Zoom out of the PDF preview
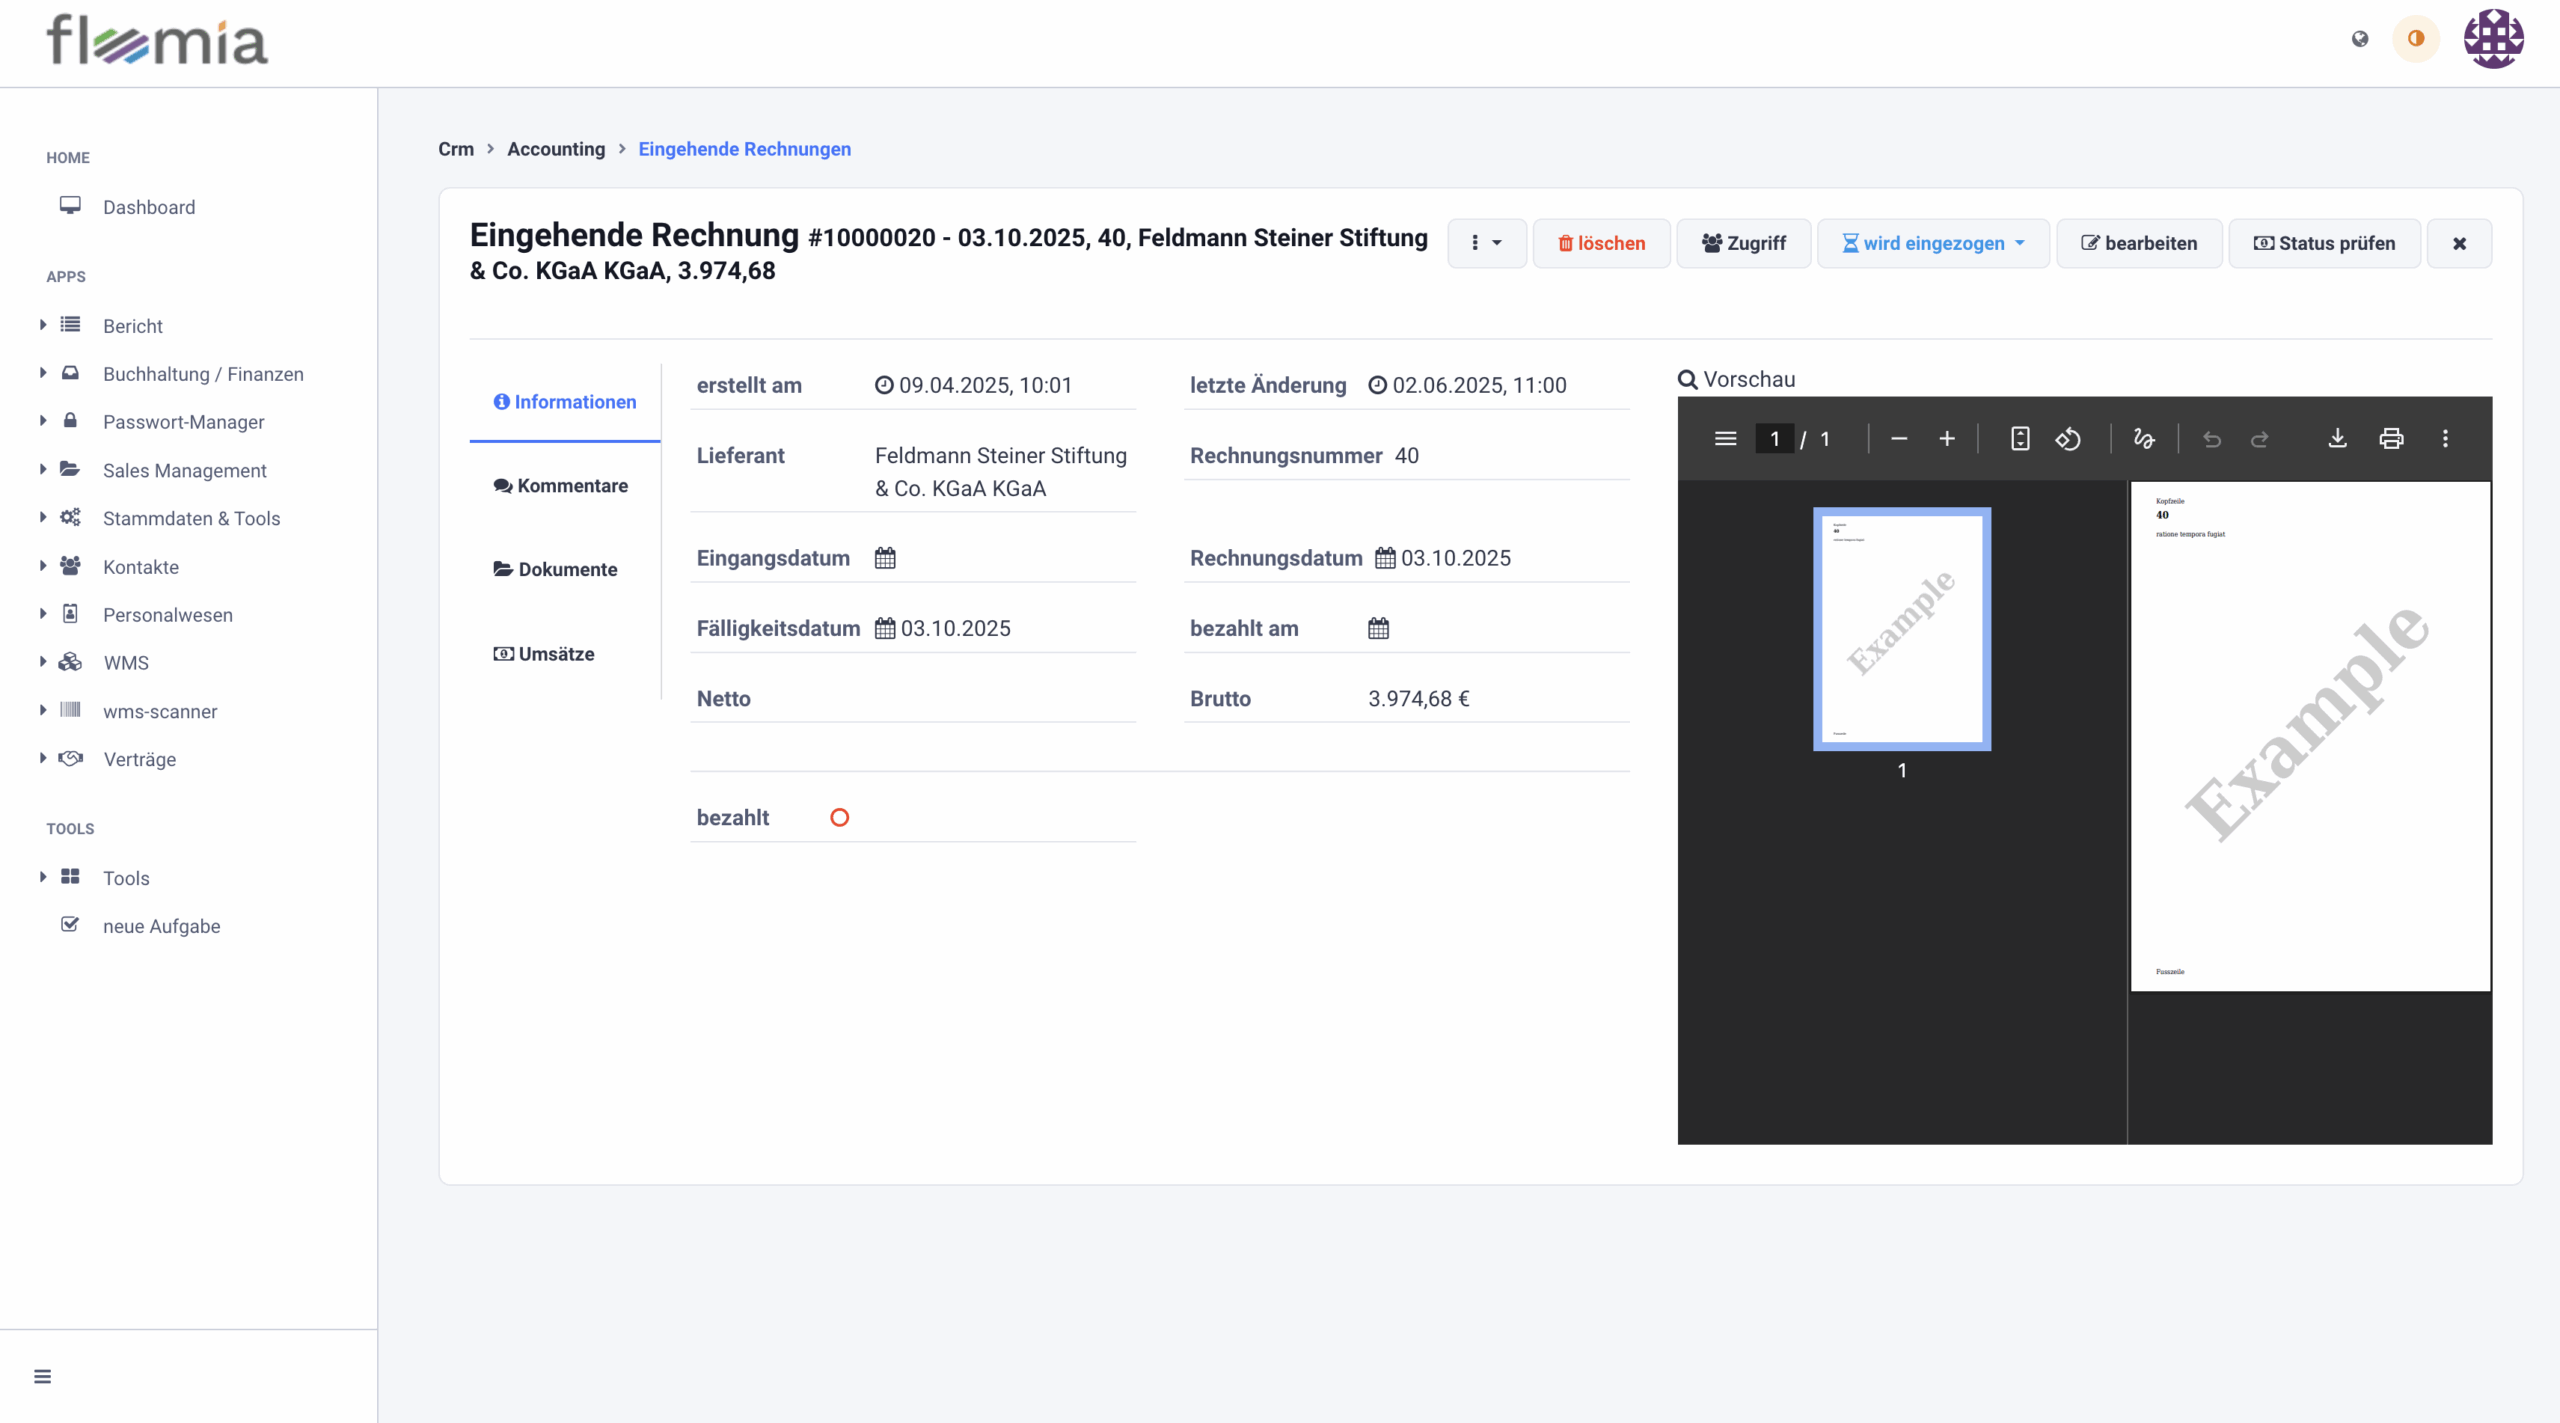 [1899, 438]
